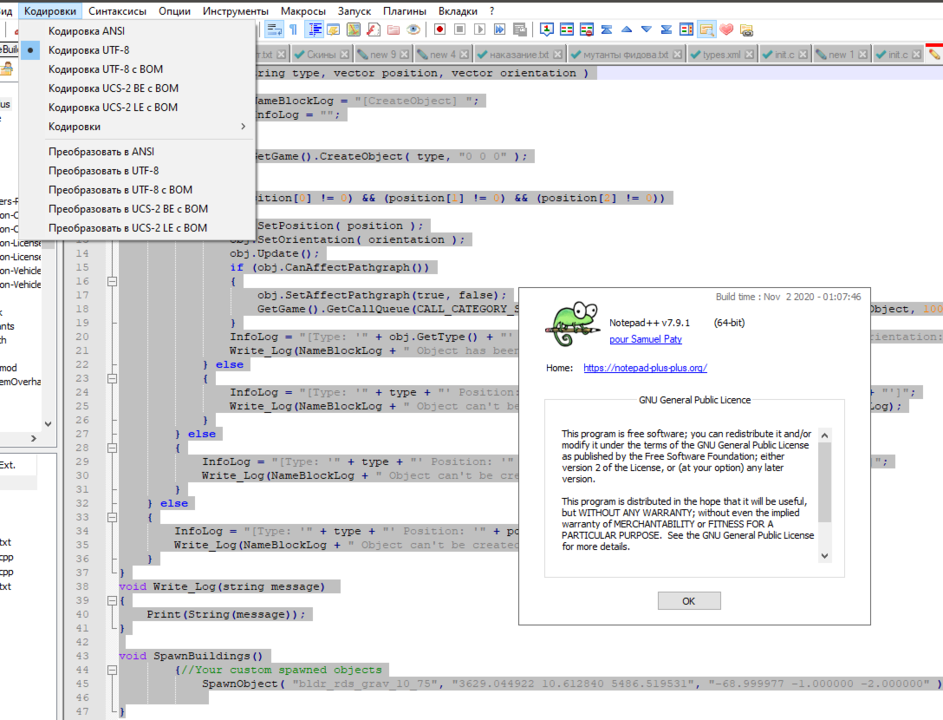Open the ? help menu
The image size is (943, 720).
coord(492,11)
